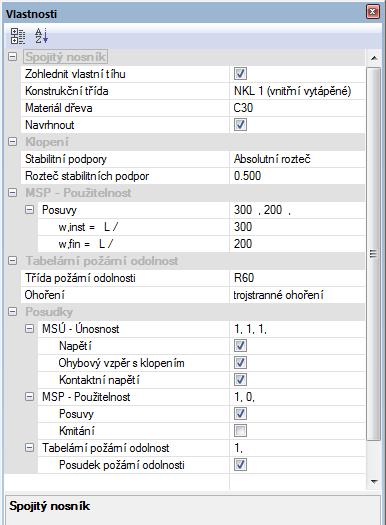Collapse the Posuvy subgroup with values 300, 200
Viewport: 386px width, 525px height.
point(29,210)
